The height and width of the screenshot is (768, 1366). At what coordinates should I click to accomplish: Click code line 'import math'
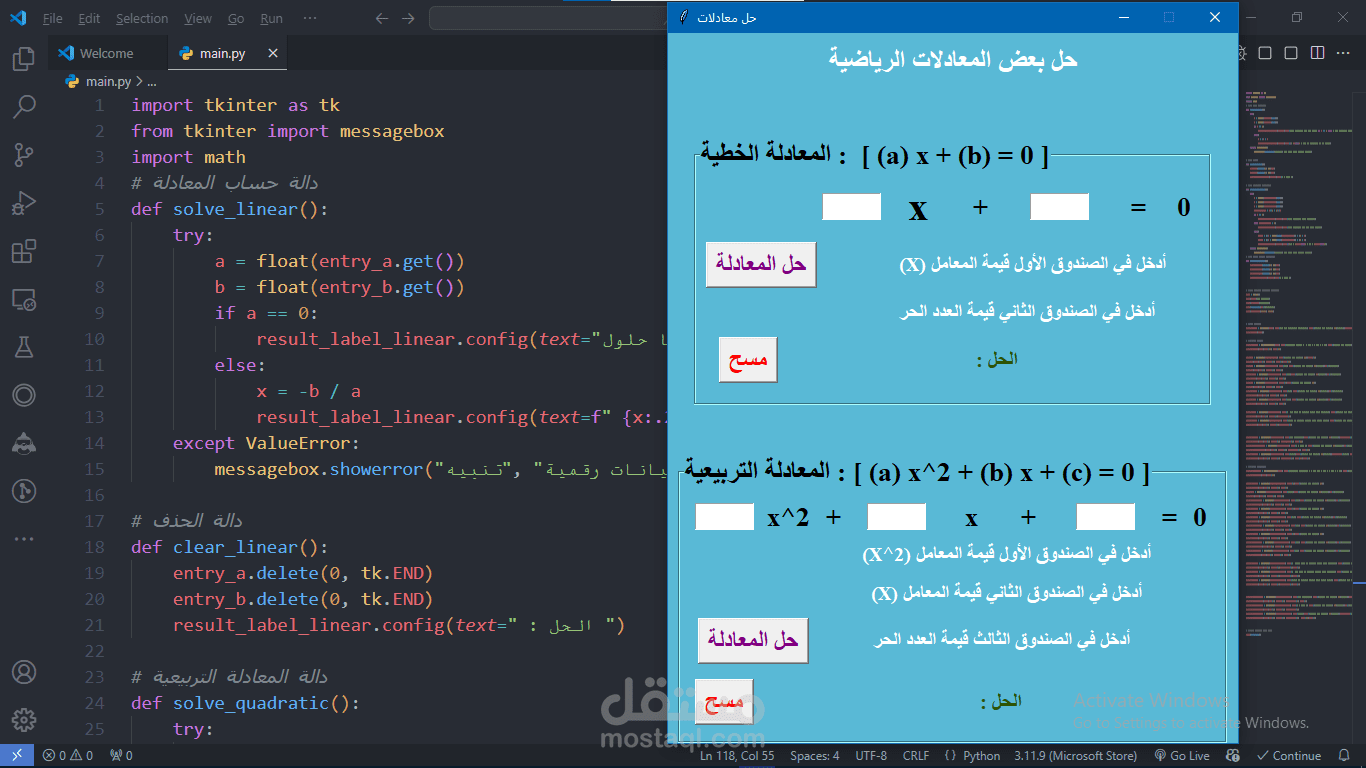188,157
